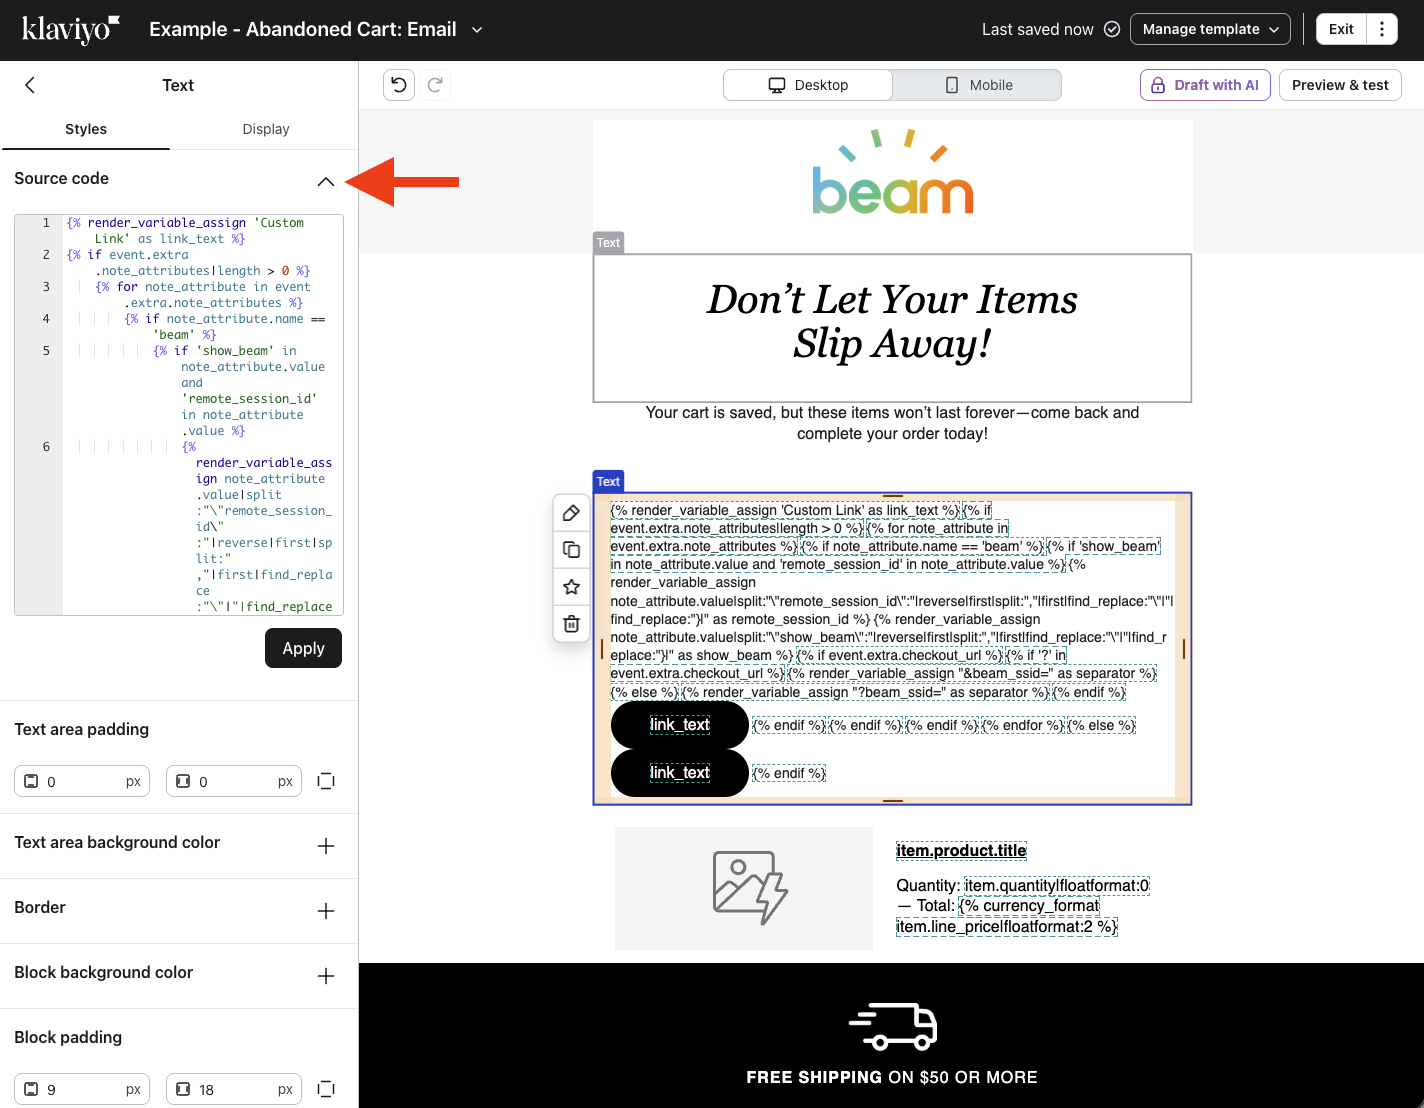Click the blue Text tag on the selected block
The width and height of the screenshot is (1424, 1108).
point(608,482)
